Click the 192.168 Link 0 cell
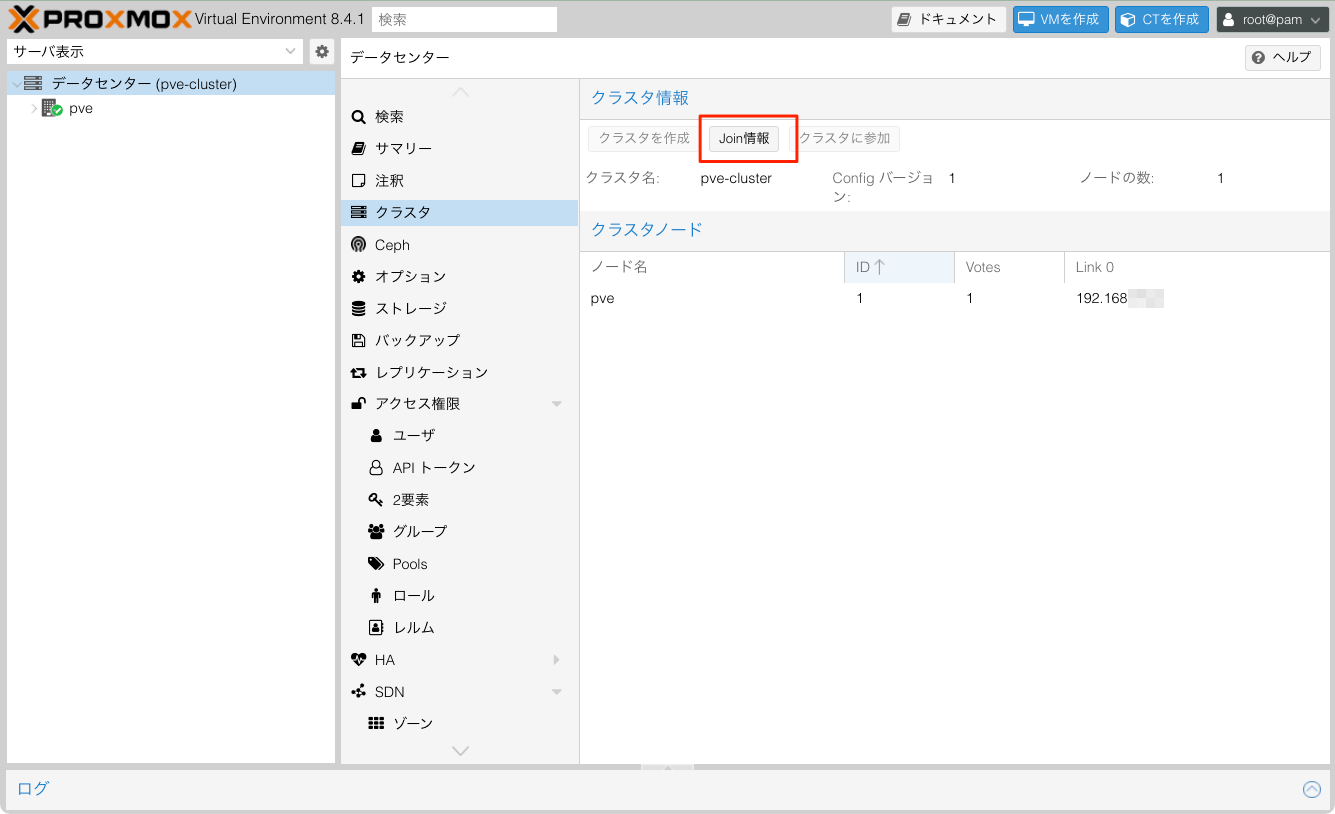Viewport: 1335px width, 814px height. coord(1119,298)
